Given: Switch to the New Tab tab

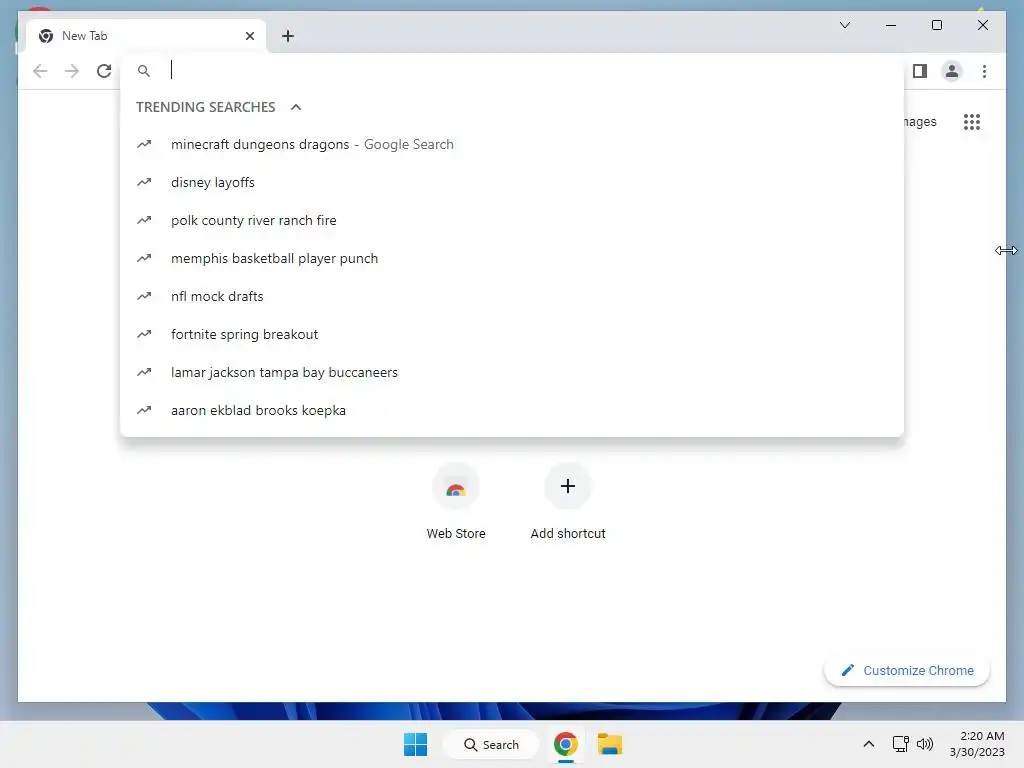Looking at the screenshot, I should [x=146, y=36].
